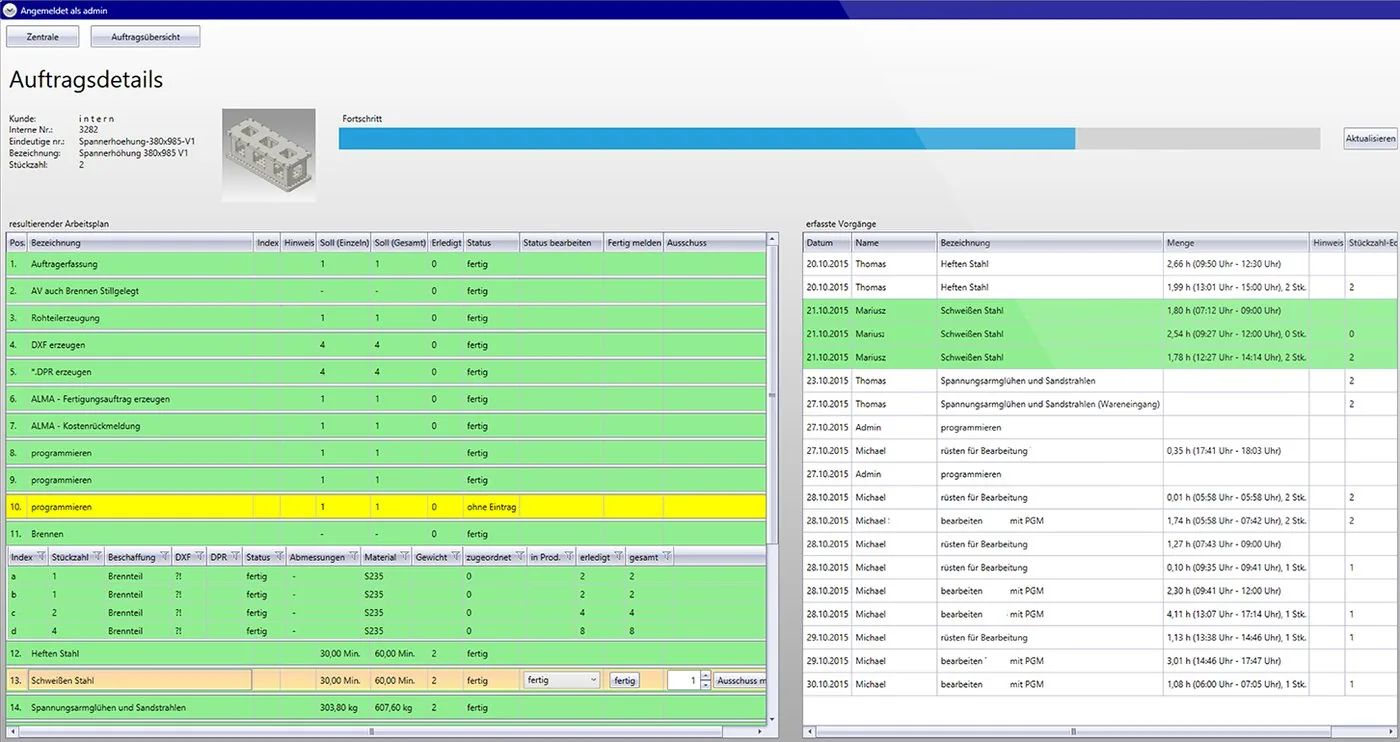This screenshot has width=1400, height=742.
Task: Open filter icon on Abmessungen column
Action: pos(352,557)
